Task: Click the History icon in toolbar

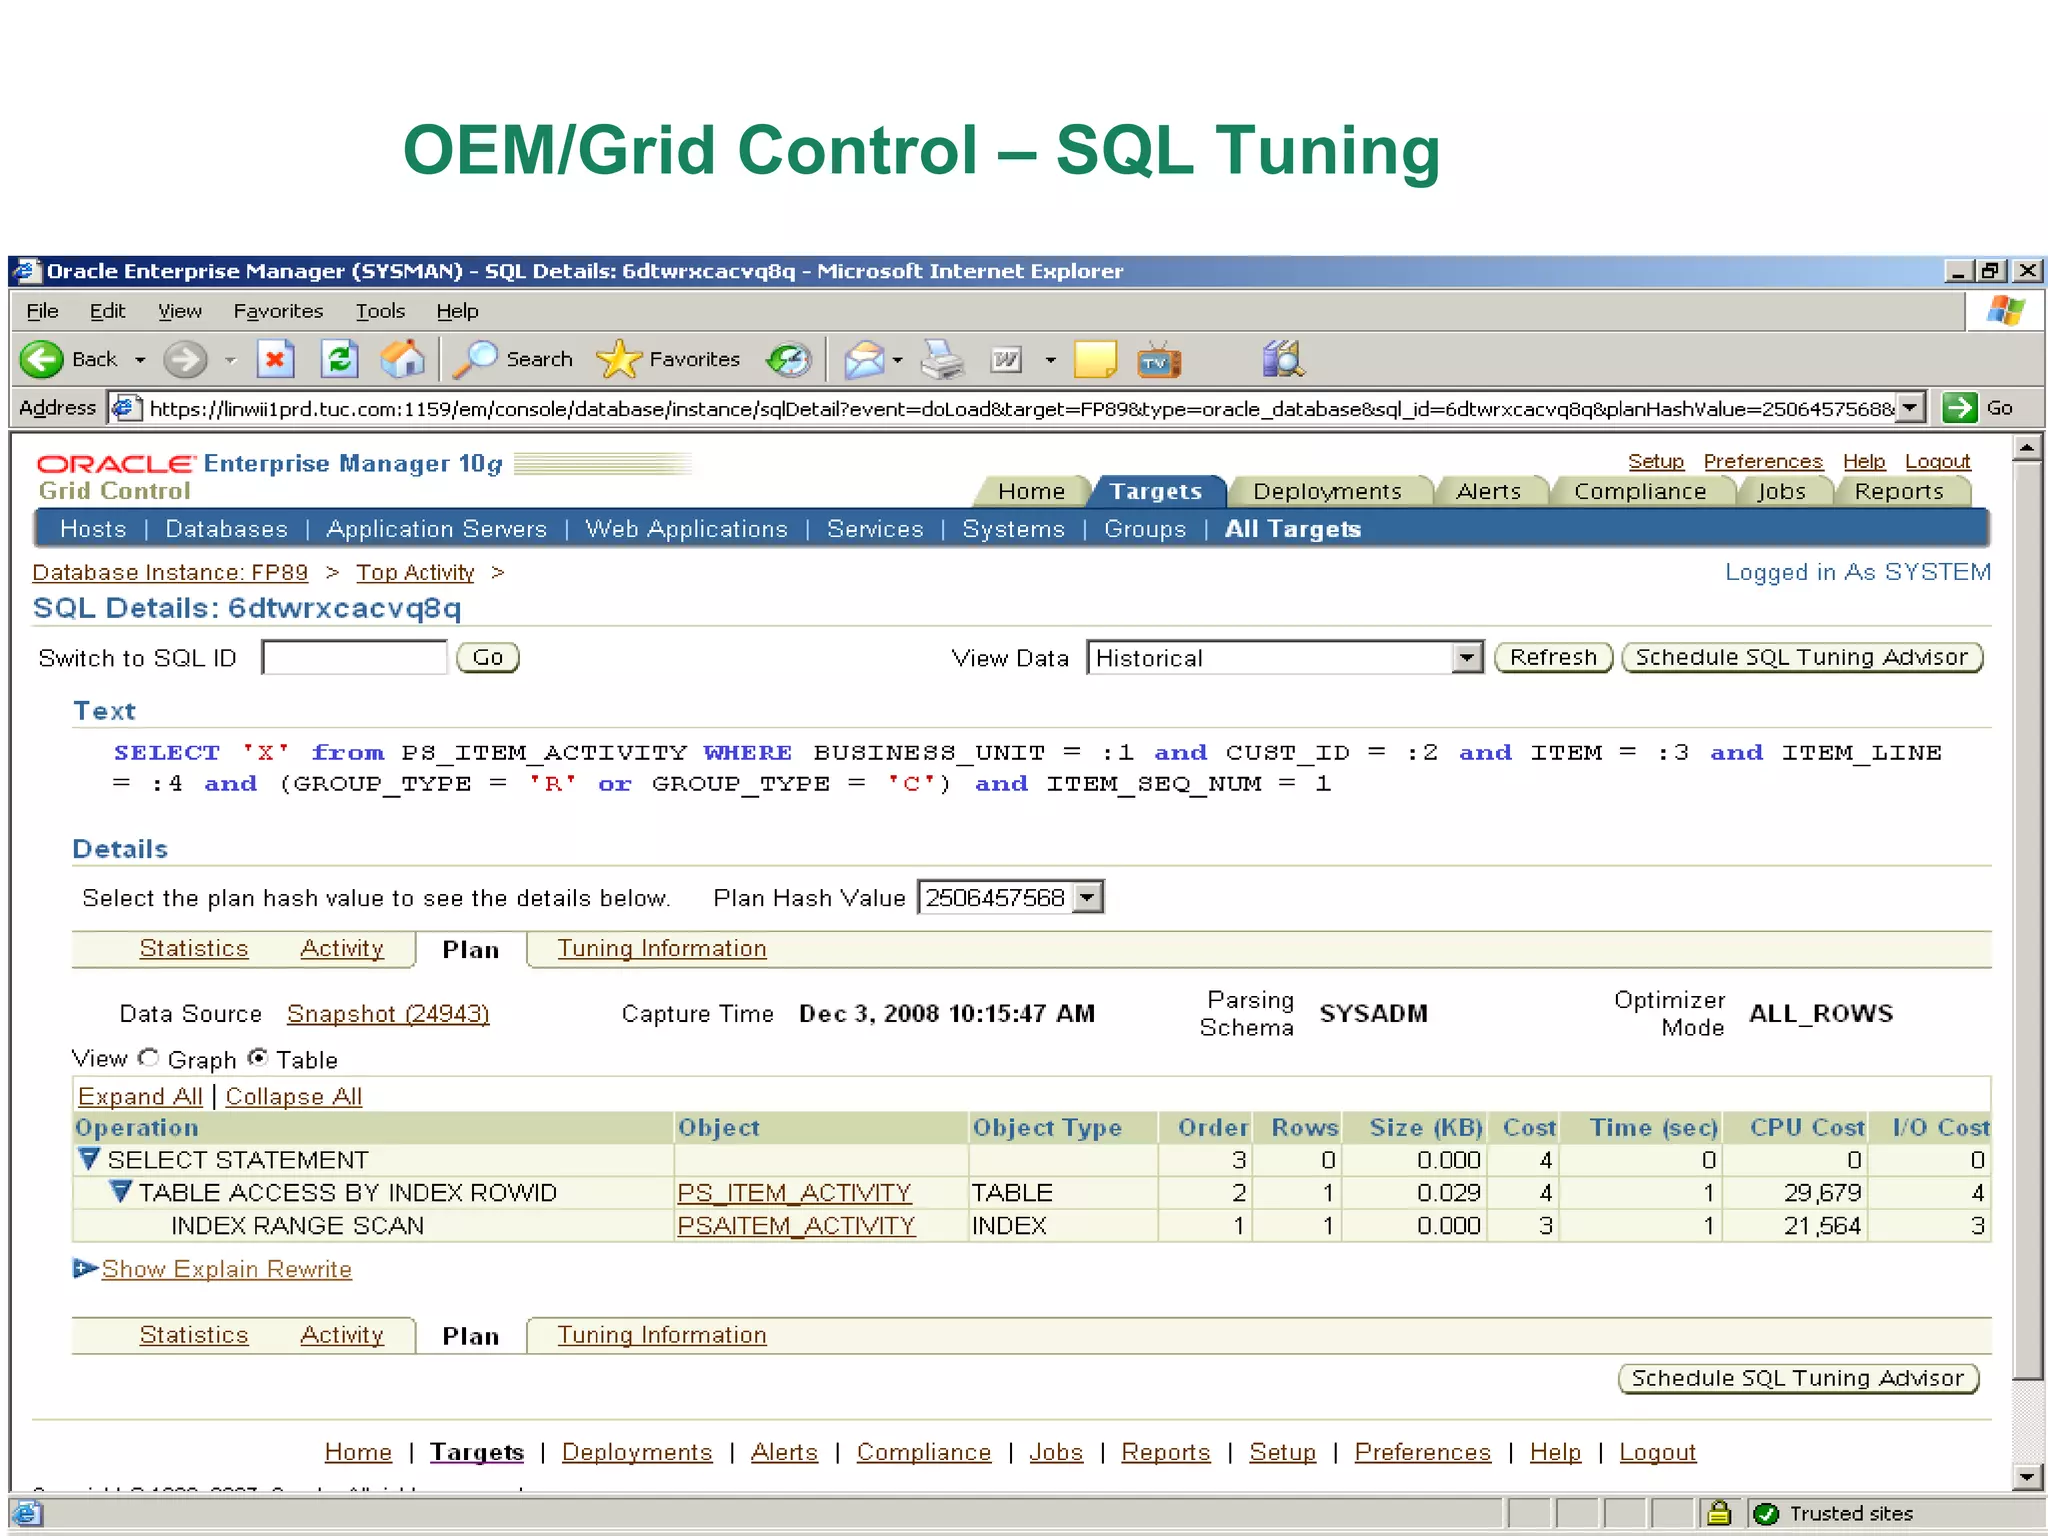Action: pyautogui.click(x=789, y=360)
